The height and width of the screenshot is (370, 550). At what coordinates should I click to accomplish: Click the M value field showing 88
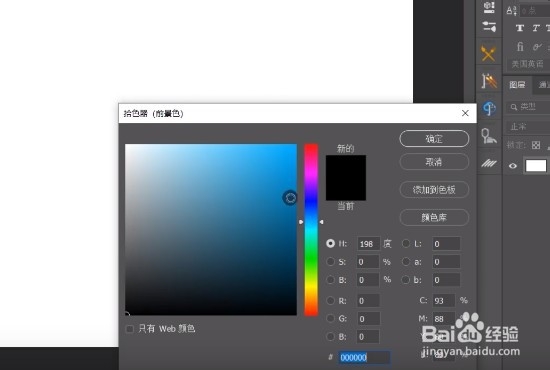pyautogui.click(x=444, y=318)
